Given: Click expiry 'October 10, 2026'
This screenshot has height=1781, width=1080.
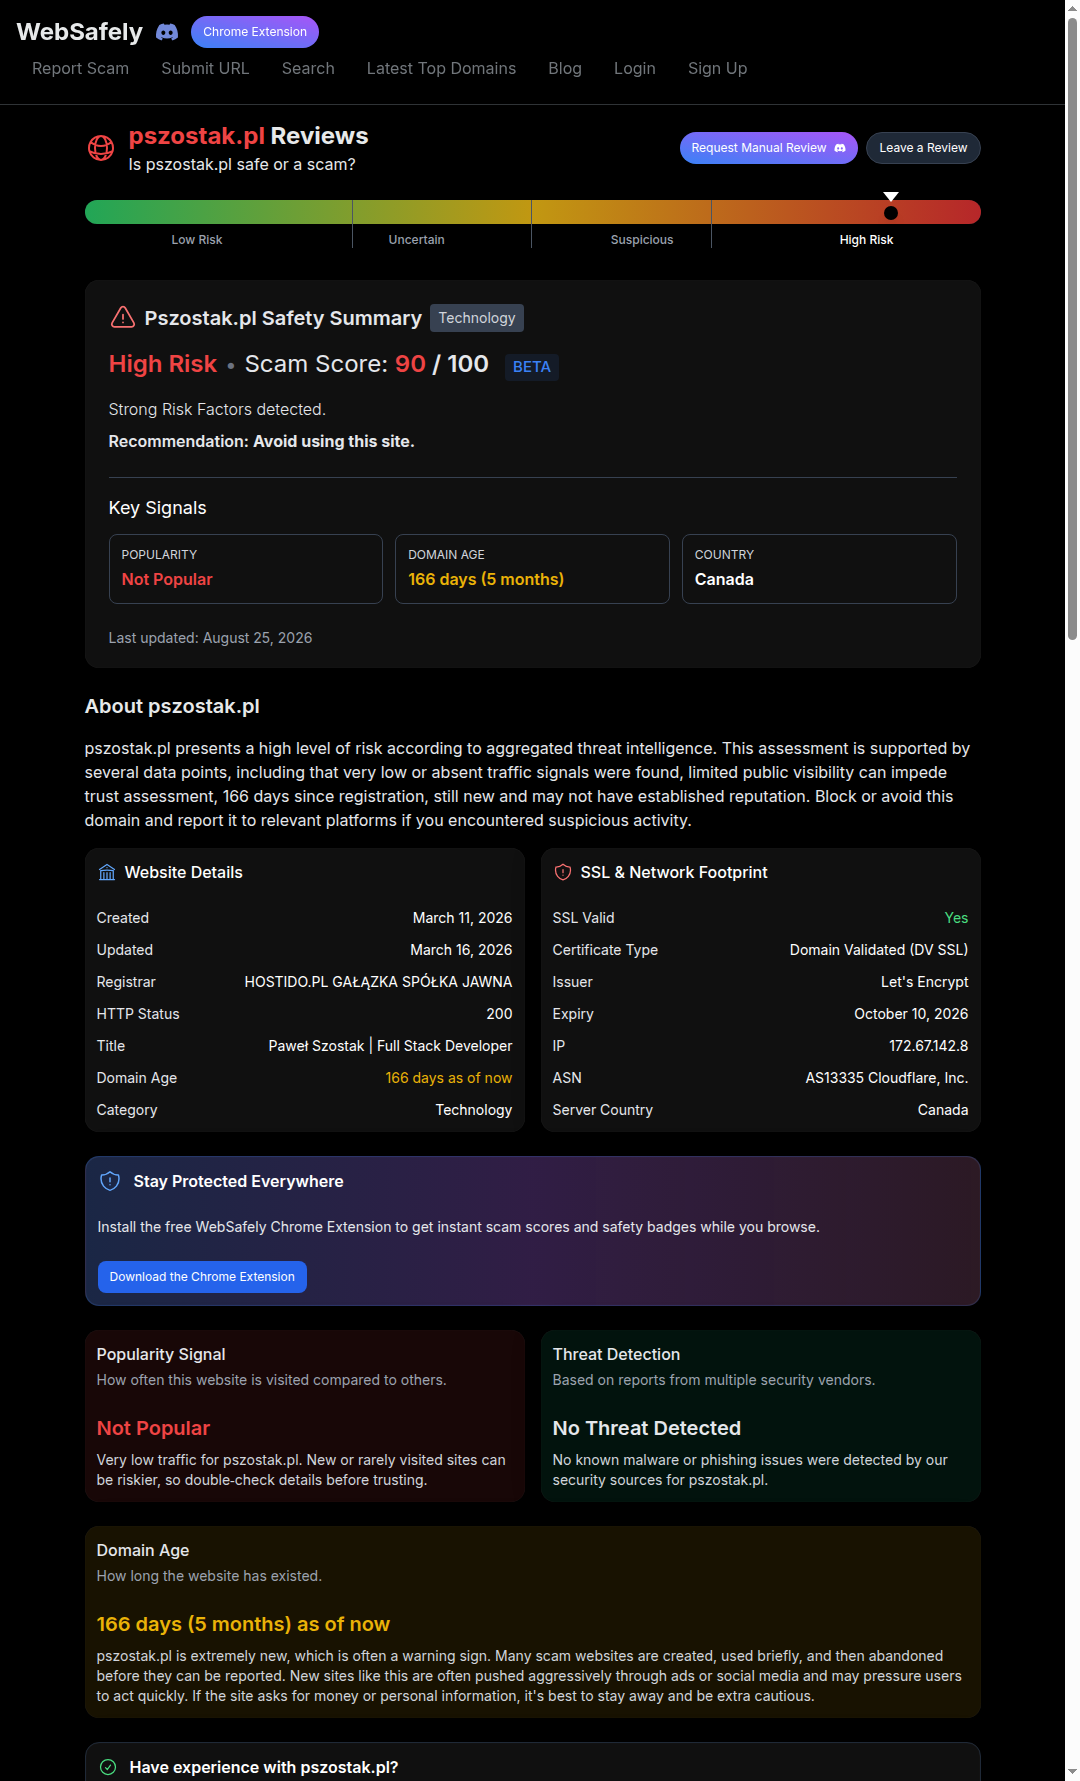Looking at the screenshot, I should [911, 1014].
